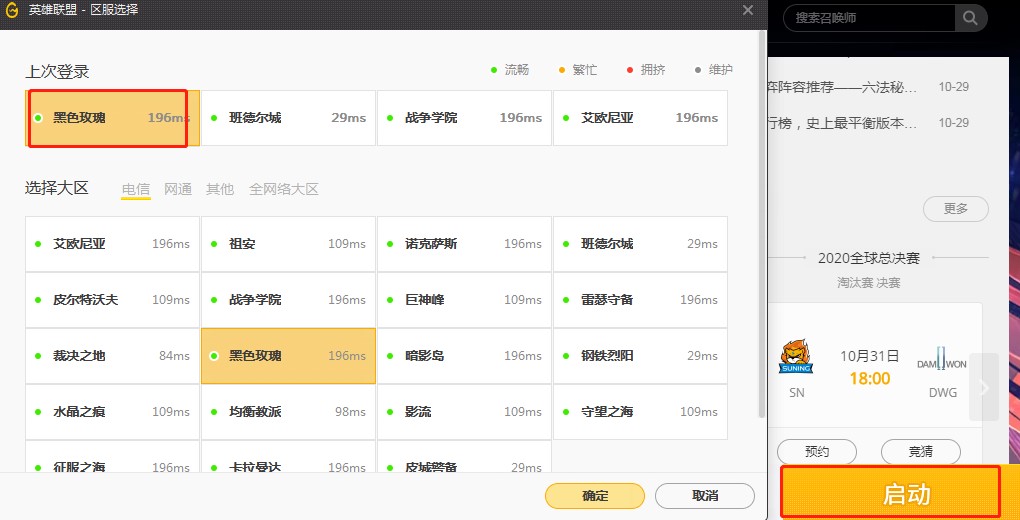Click the WeGame logo icon in title bar
This screenshot has height=520, width=1020.
pos(12,10)
